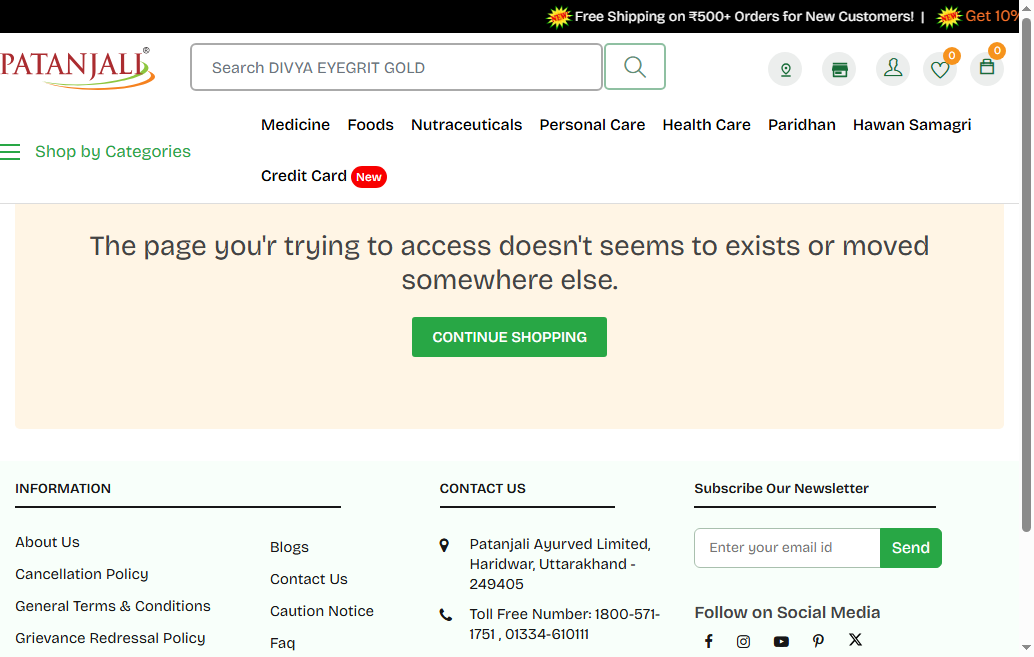Open the Nutraceuticals menu
Viewport: 1034px width, 657px height.
coord(466,125)
